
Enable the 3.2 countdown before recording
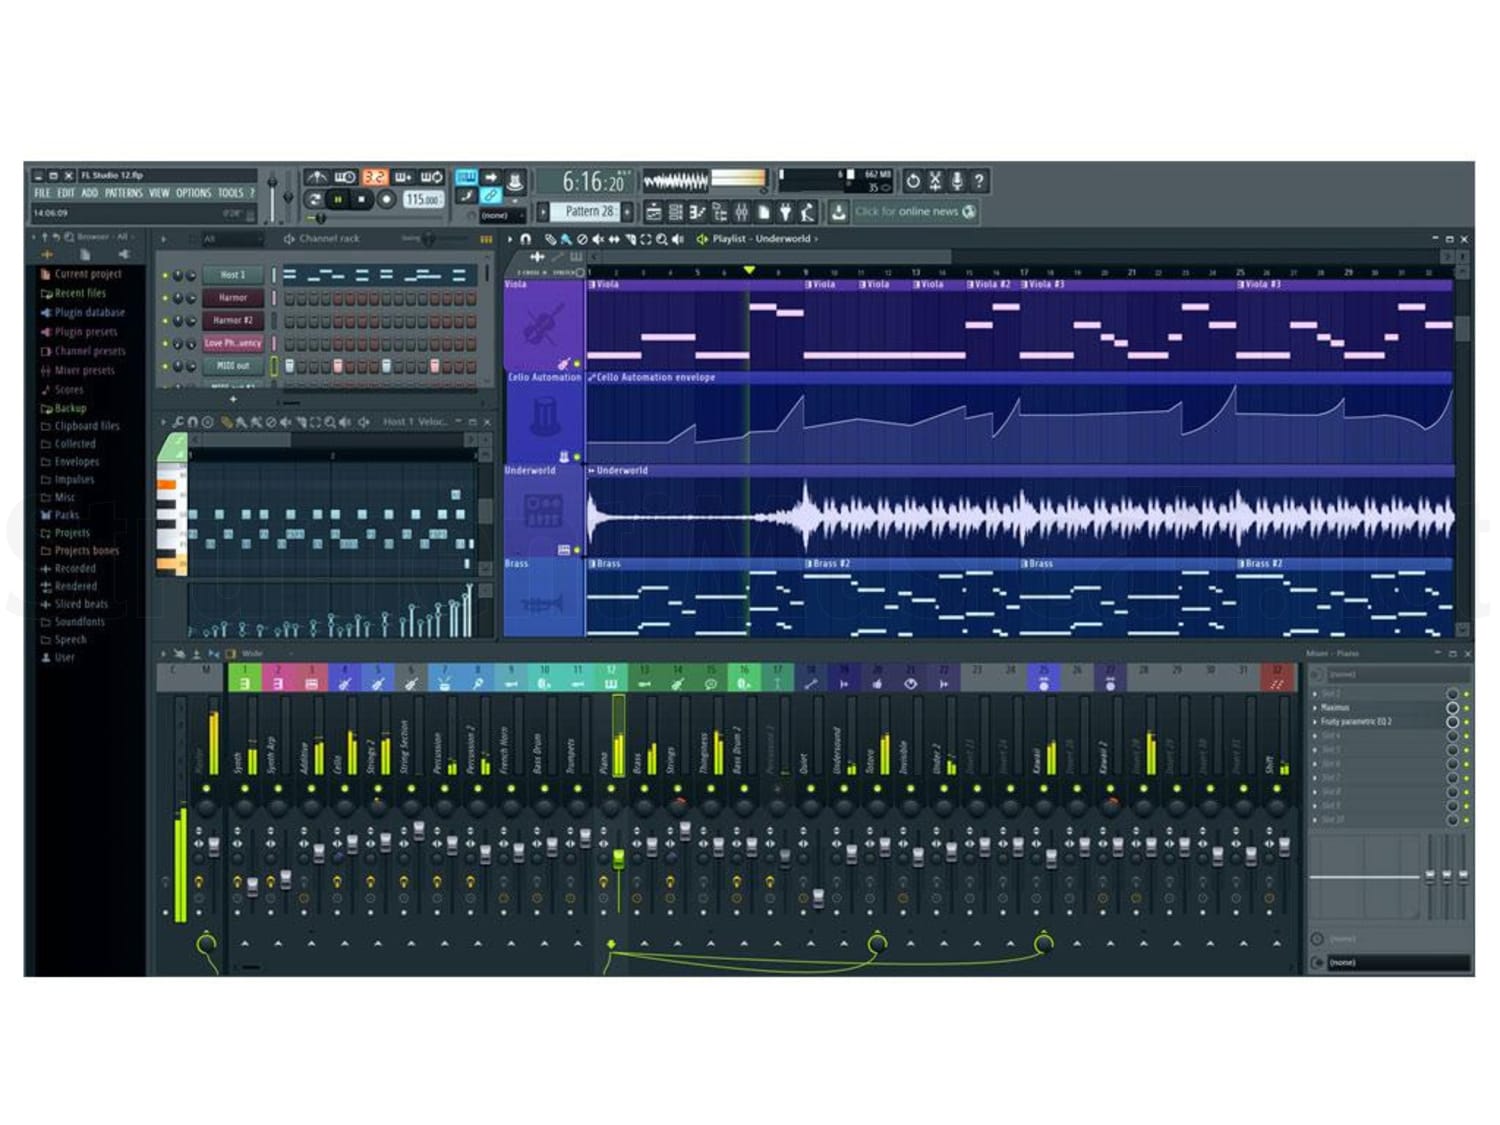pyautogui.click(x=374, y=178)
